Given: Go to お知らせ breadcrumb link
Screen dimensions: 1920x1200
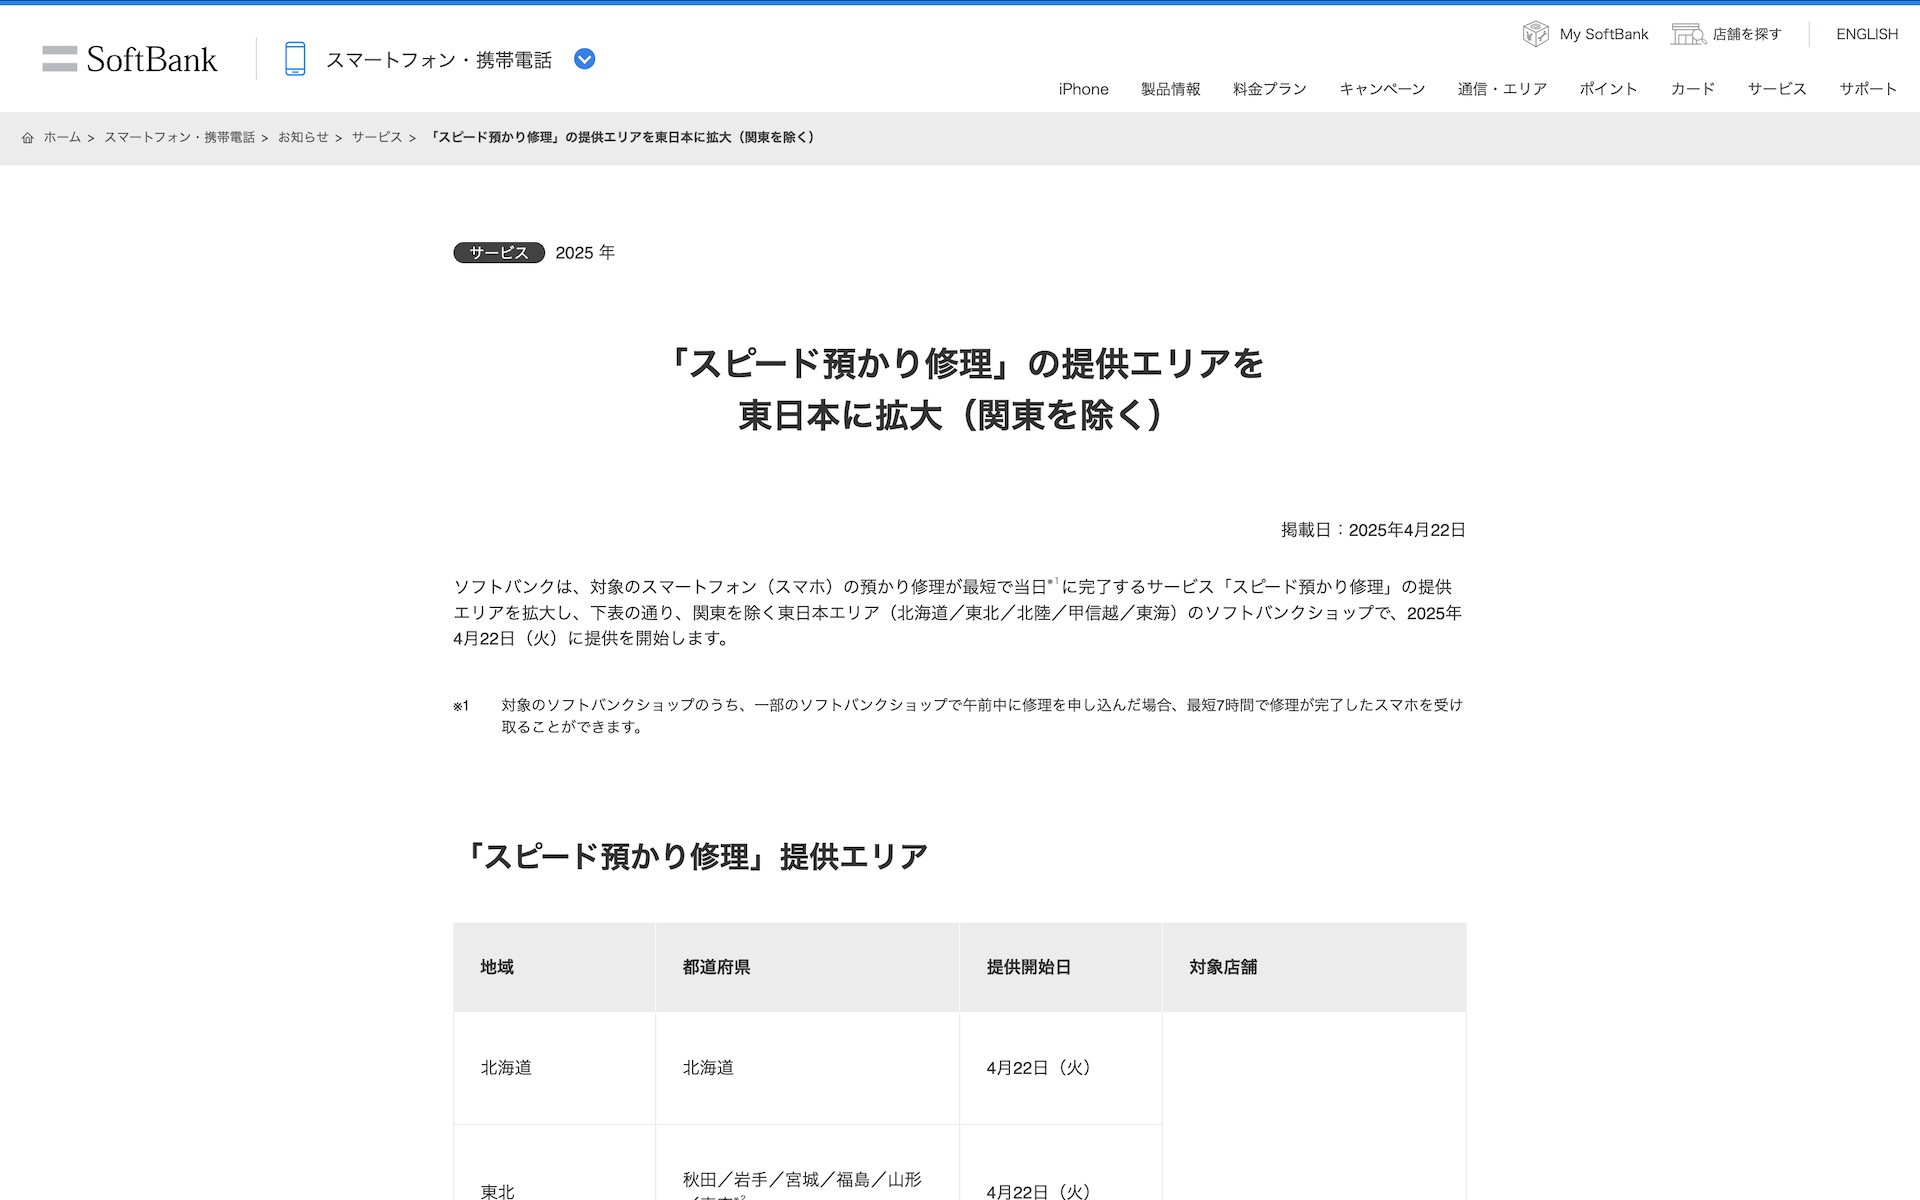Looking at the screenshot, I should click(x=303, y=138).
